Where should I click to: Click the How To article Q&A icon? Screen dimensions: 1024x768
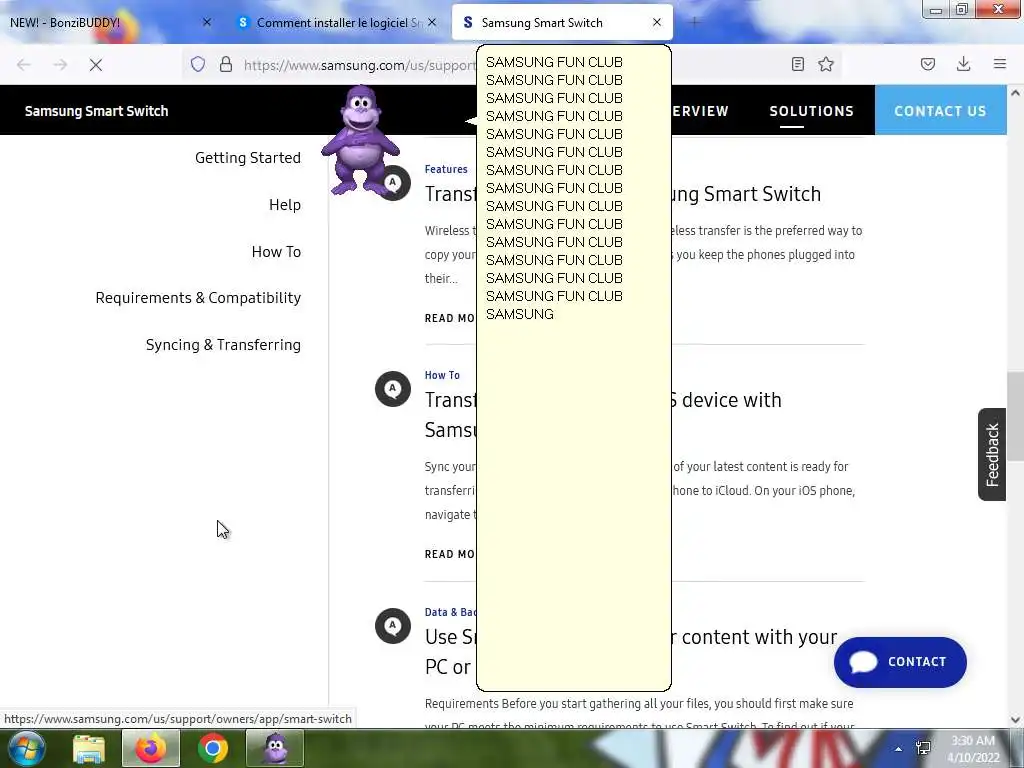click(x=392, y=389)
